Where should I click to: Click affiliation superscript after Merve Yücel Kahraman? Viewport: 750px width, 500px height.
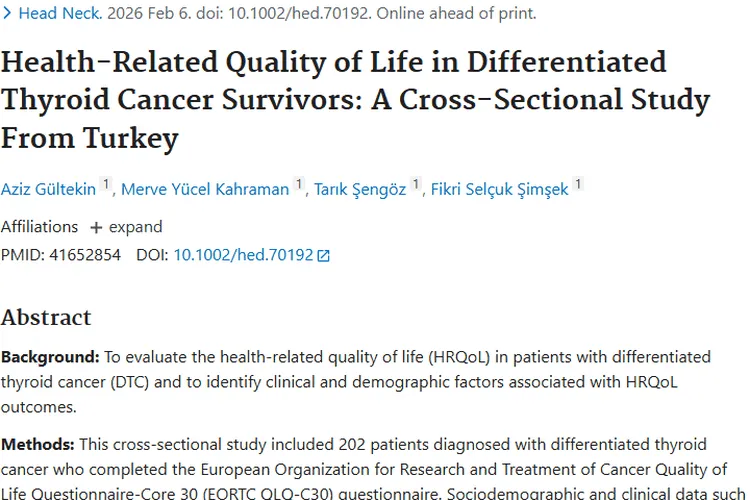click(299, 185)
